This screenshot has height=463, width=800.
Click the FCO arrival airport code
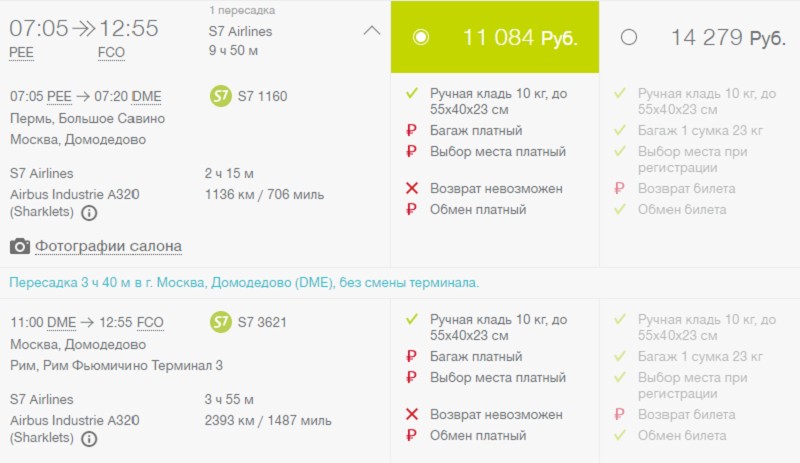pyautogui.click(x=111, y=53)
